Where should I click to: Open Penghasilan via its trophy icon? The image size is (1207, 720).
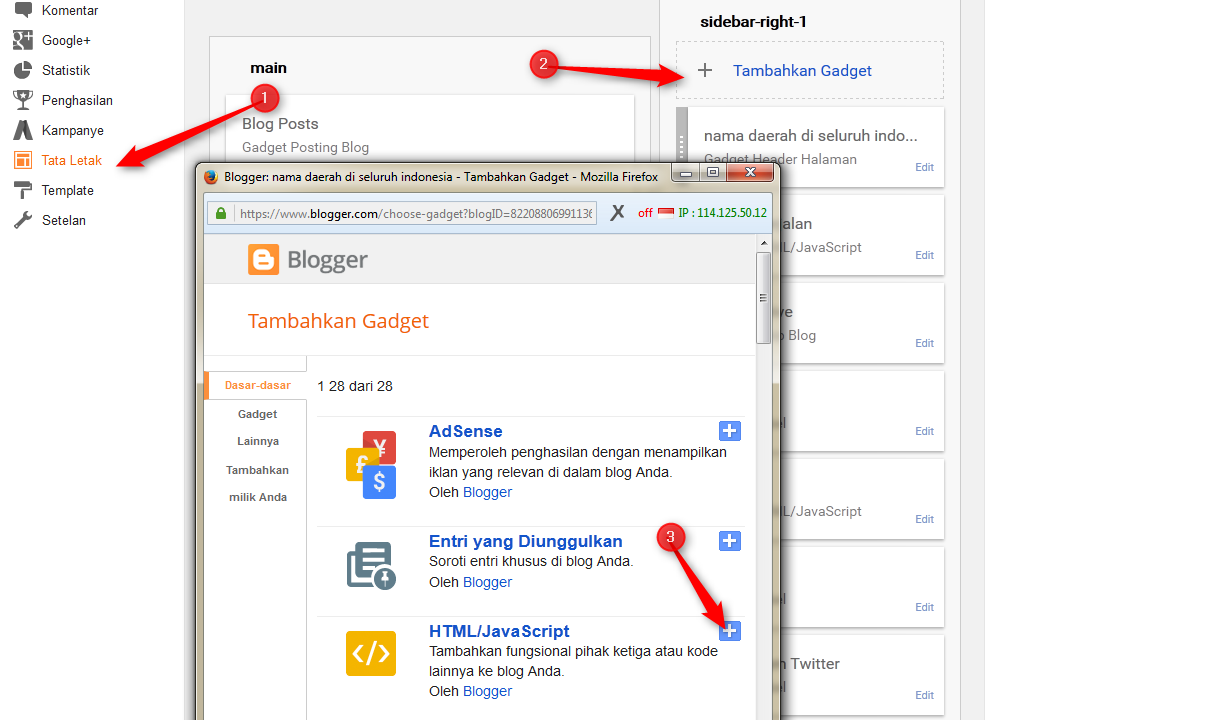coord(23,101)
